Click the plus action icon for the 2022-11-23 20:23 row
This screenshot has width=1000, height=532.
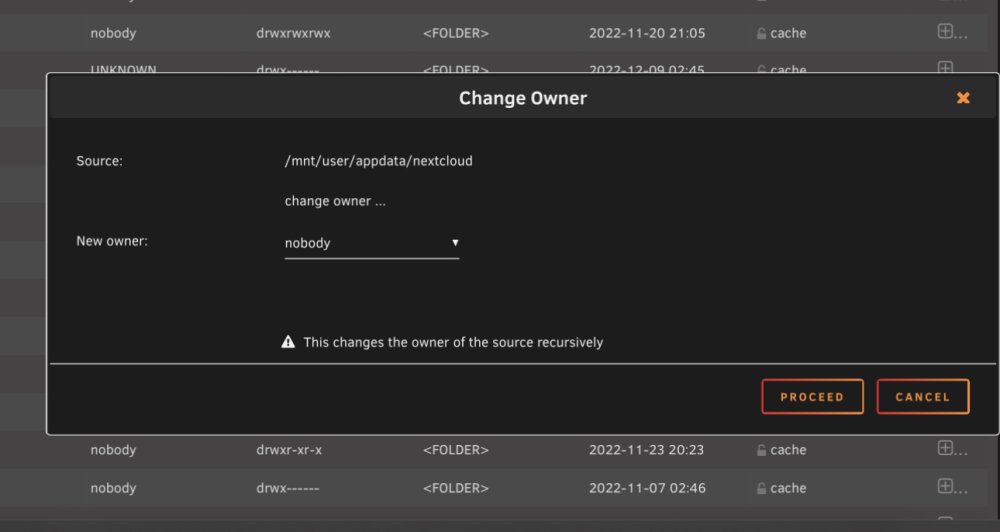945,448
